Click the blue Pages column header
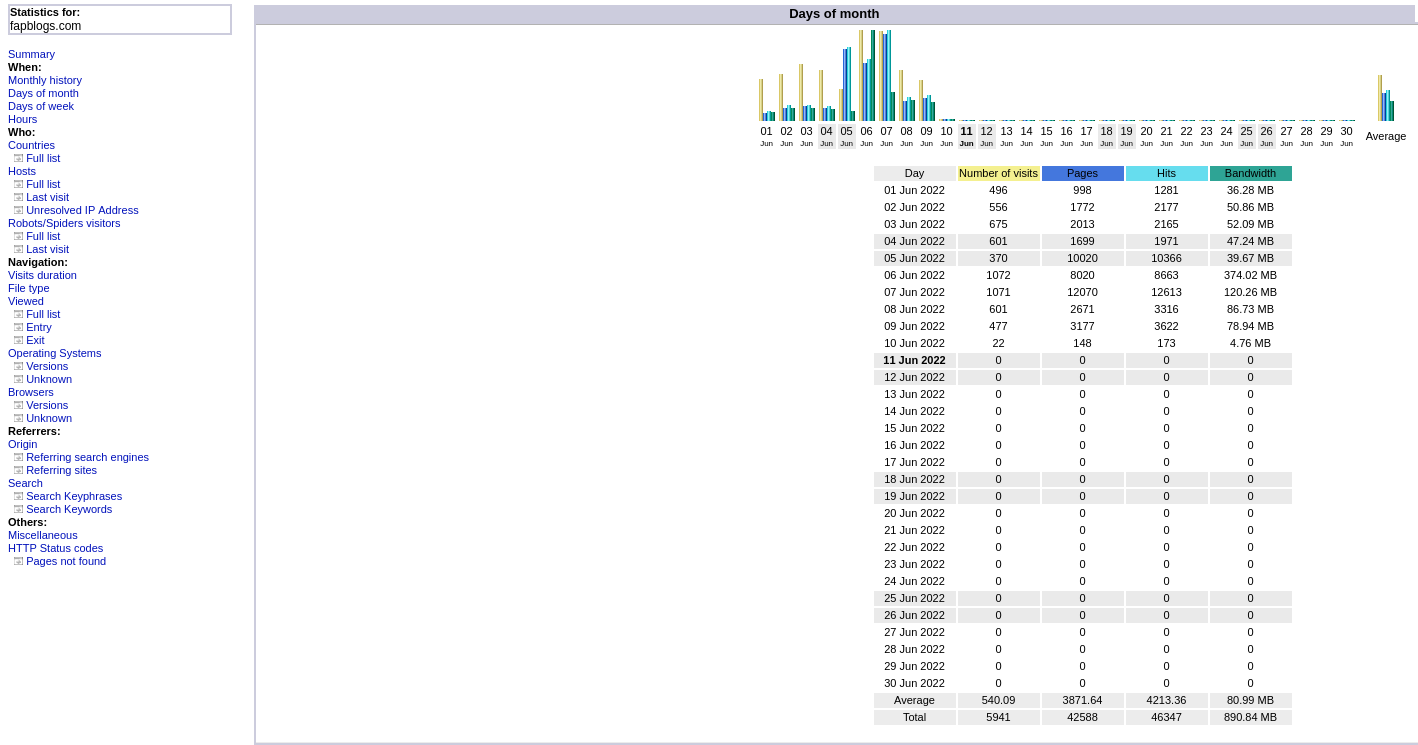1418x745 pixels. point(1082,173)
